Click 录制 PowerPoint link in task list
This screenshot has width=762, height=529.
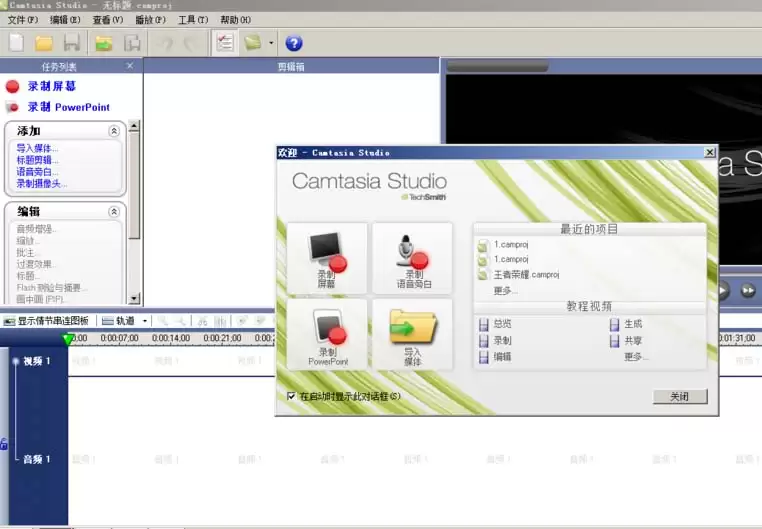tap(69, 107)
